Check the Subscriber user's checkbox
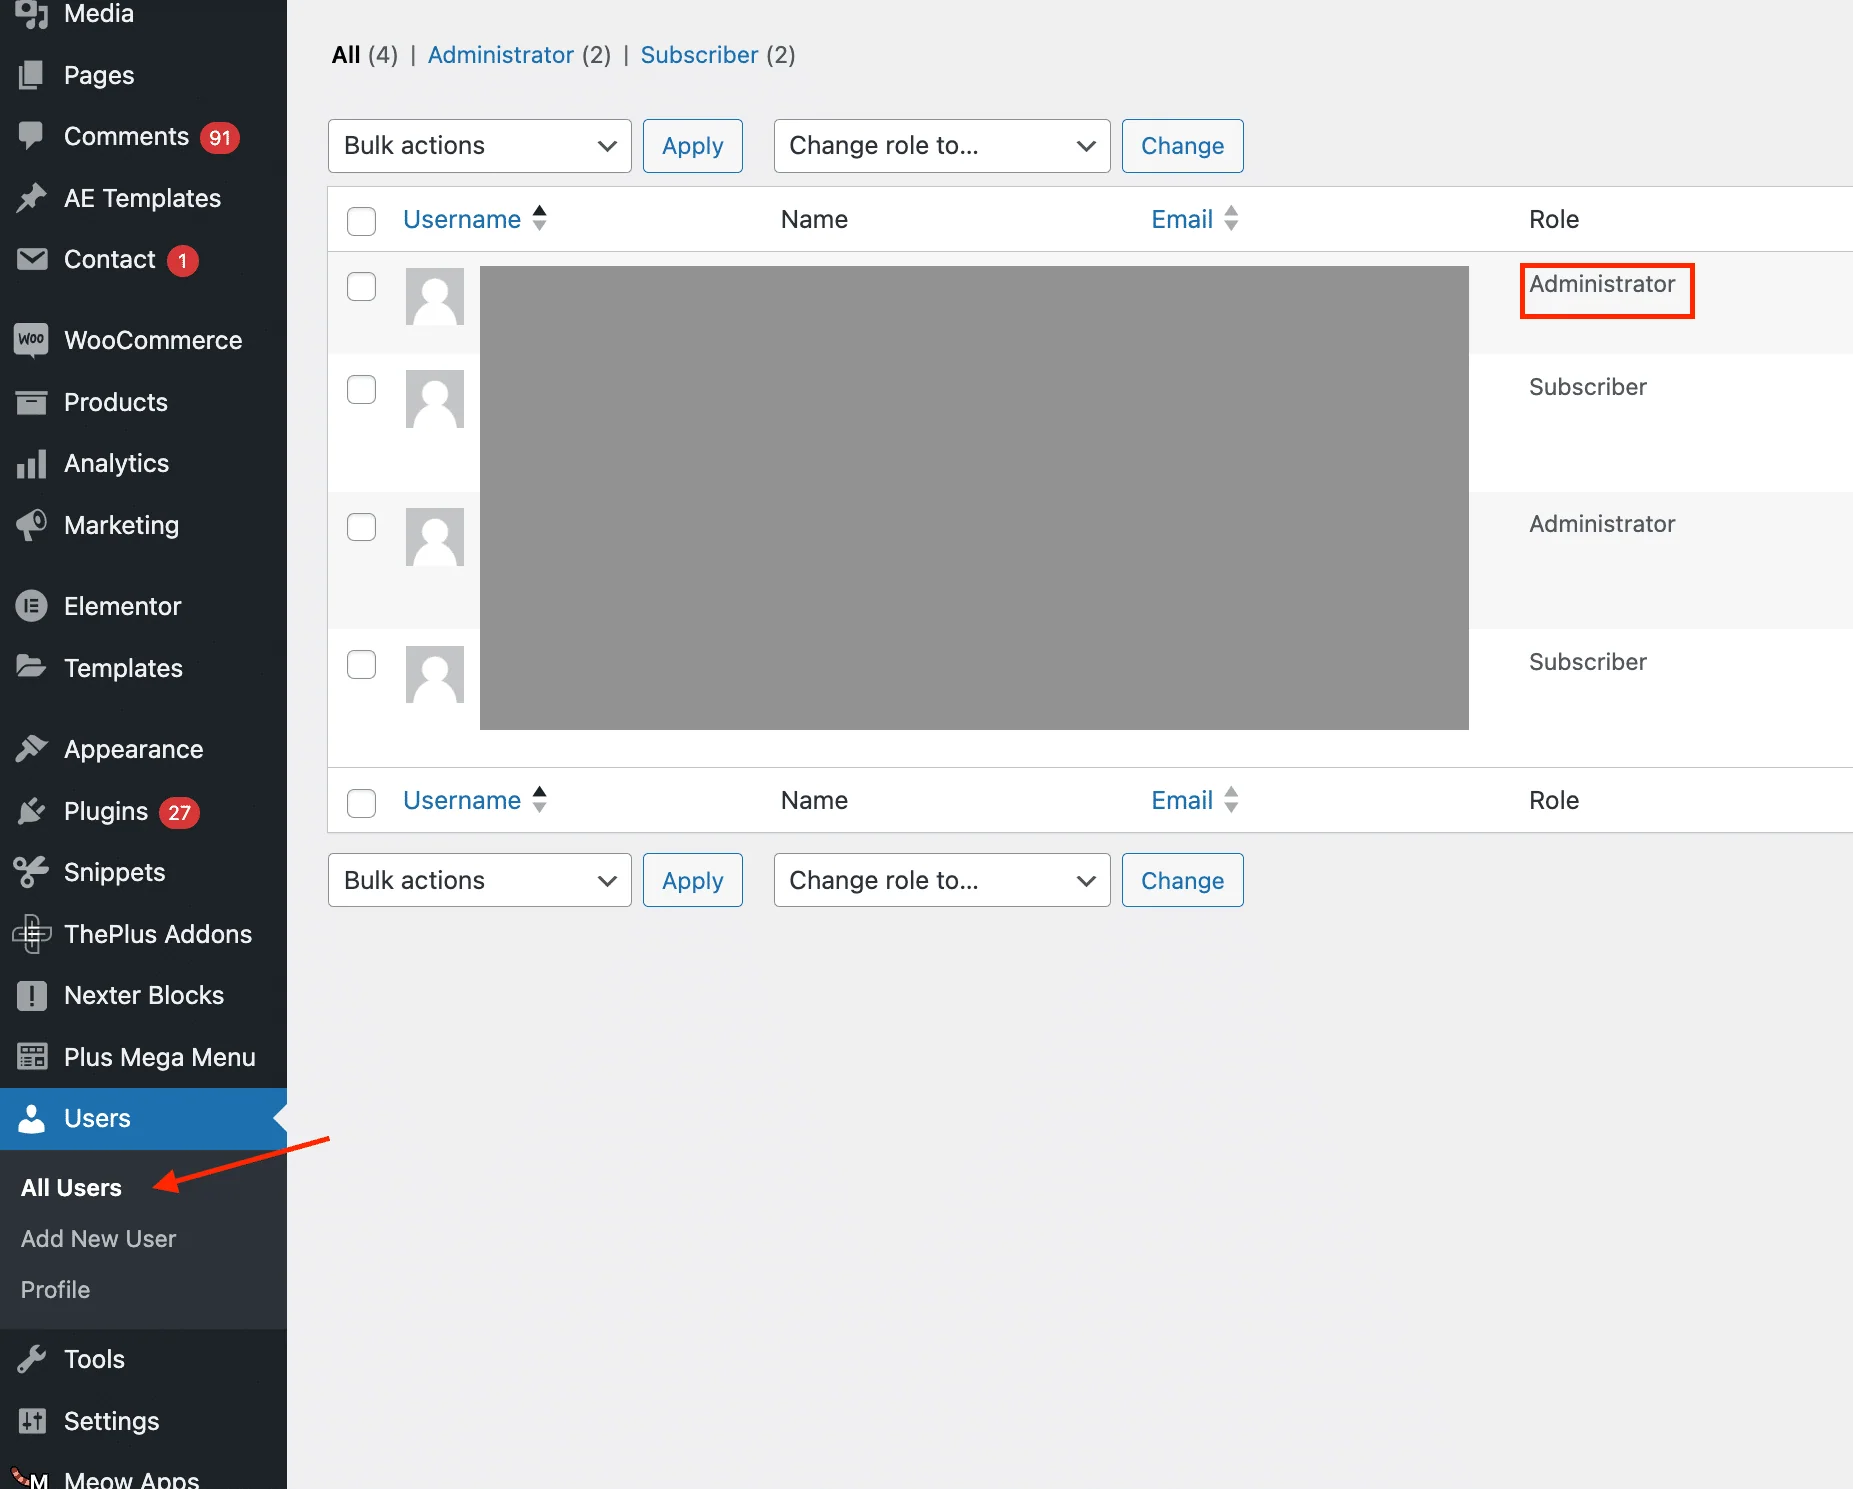Screen dimensions: 1853x1489 pos(361,389)
